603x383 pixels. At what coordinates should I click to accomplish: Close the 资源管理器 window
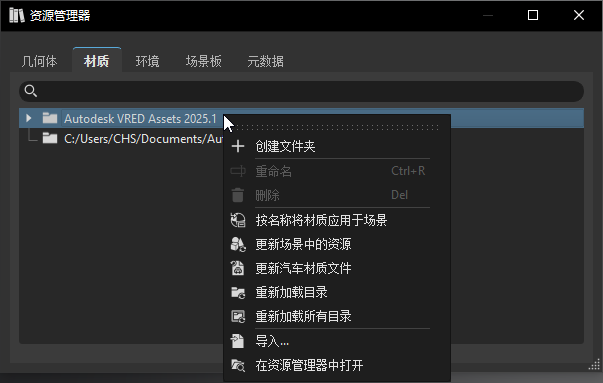[x=579, y=15]
